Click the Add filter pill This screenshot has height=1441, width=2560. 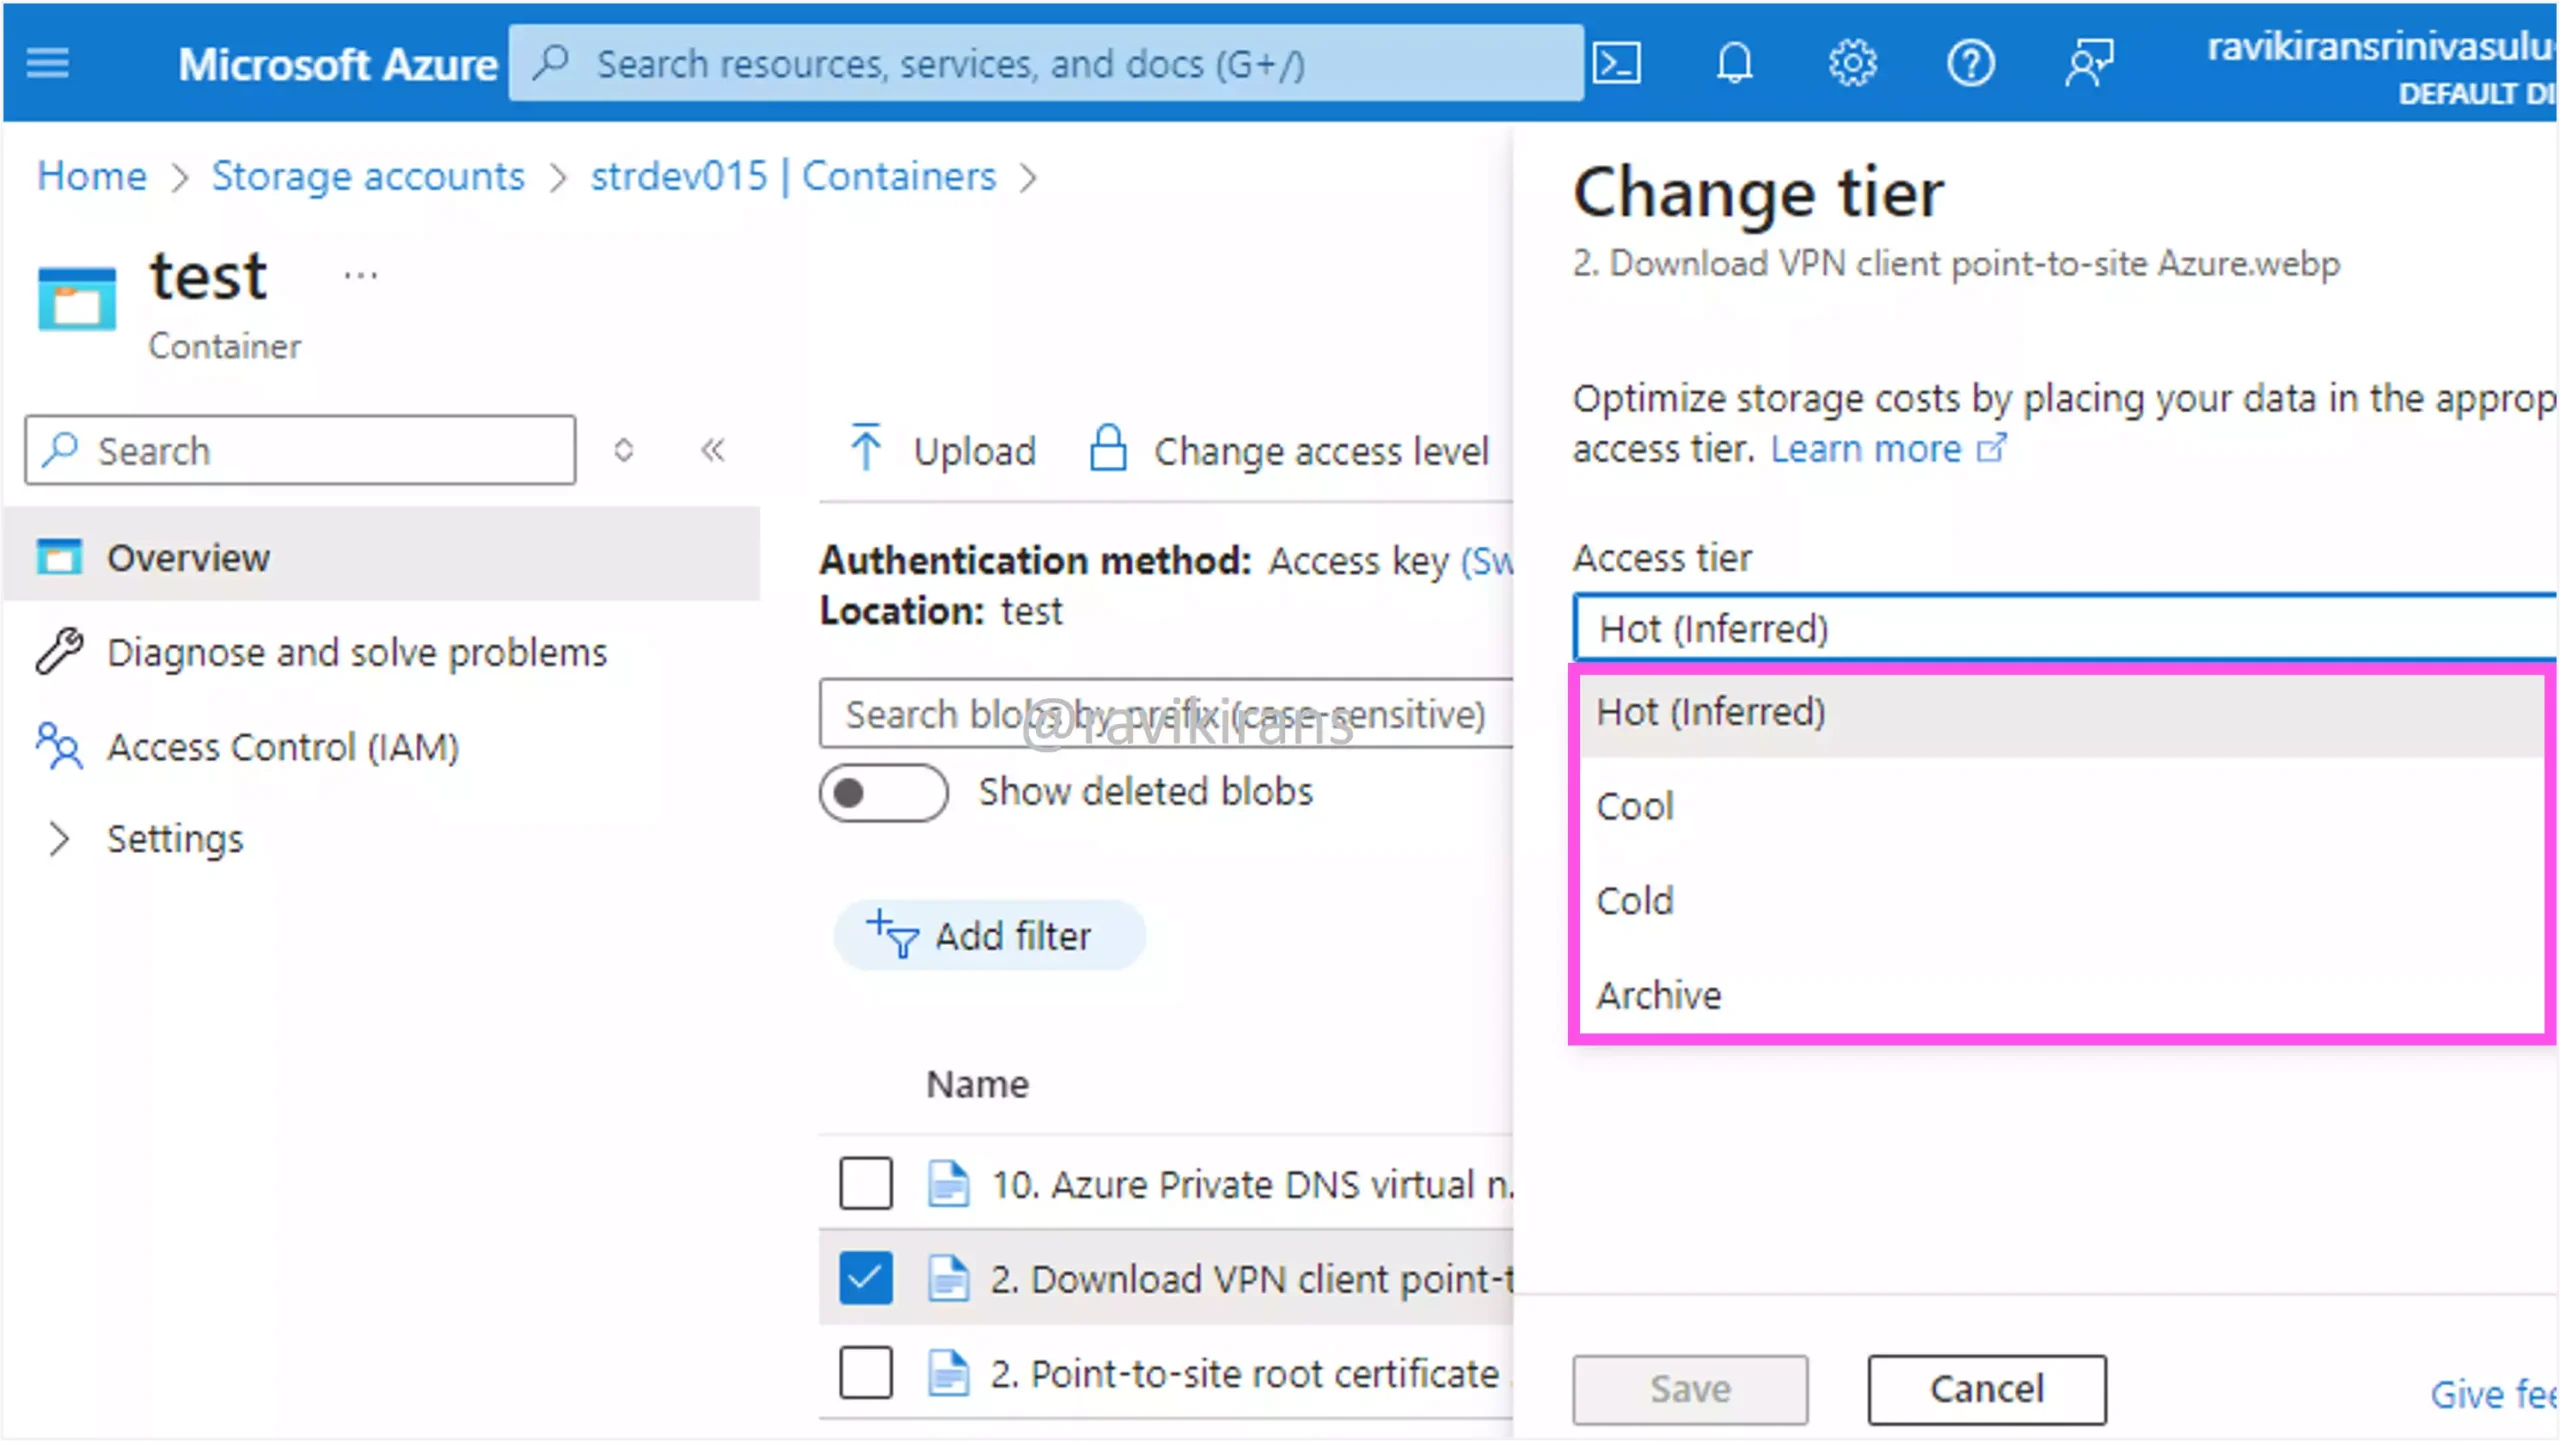point(989,935)
